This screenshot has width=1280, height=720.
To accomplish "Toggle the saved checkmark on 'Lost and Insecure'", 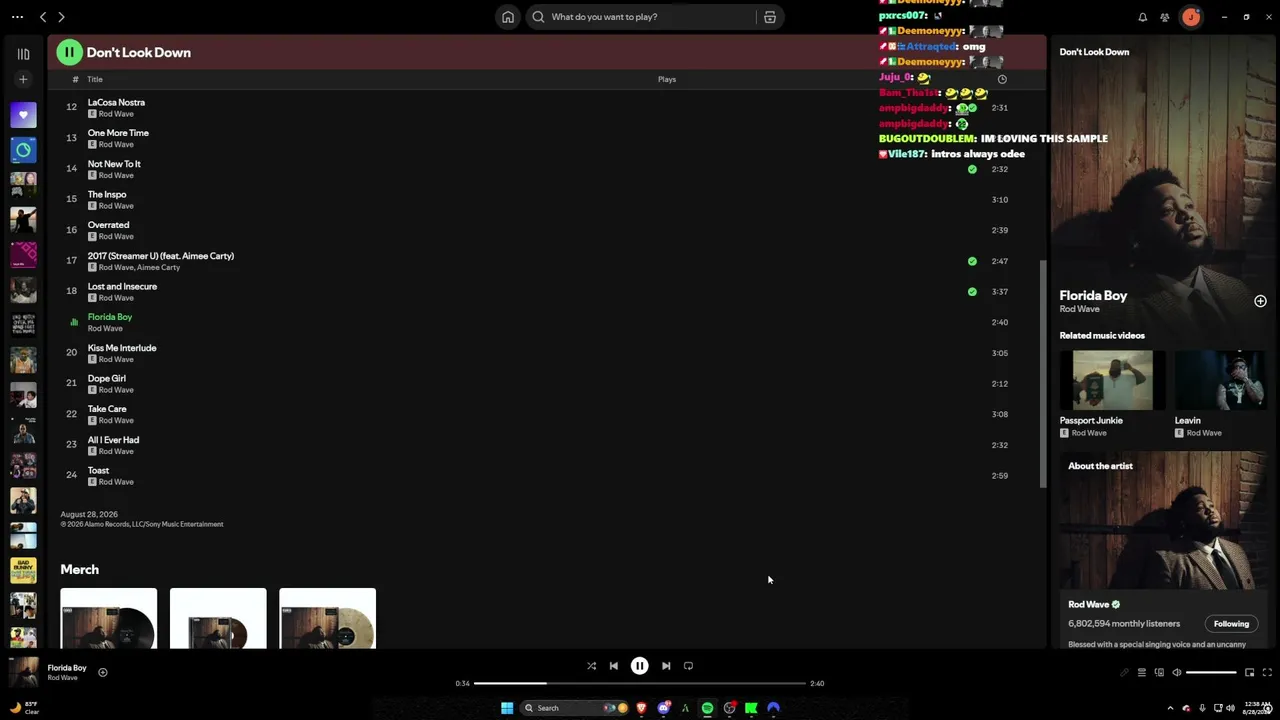I will point(972,292).
